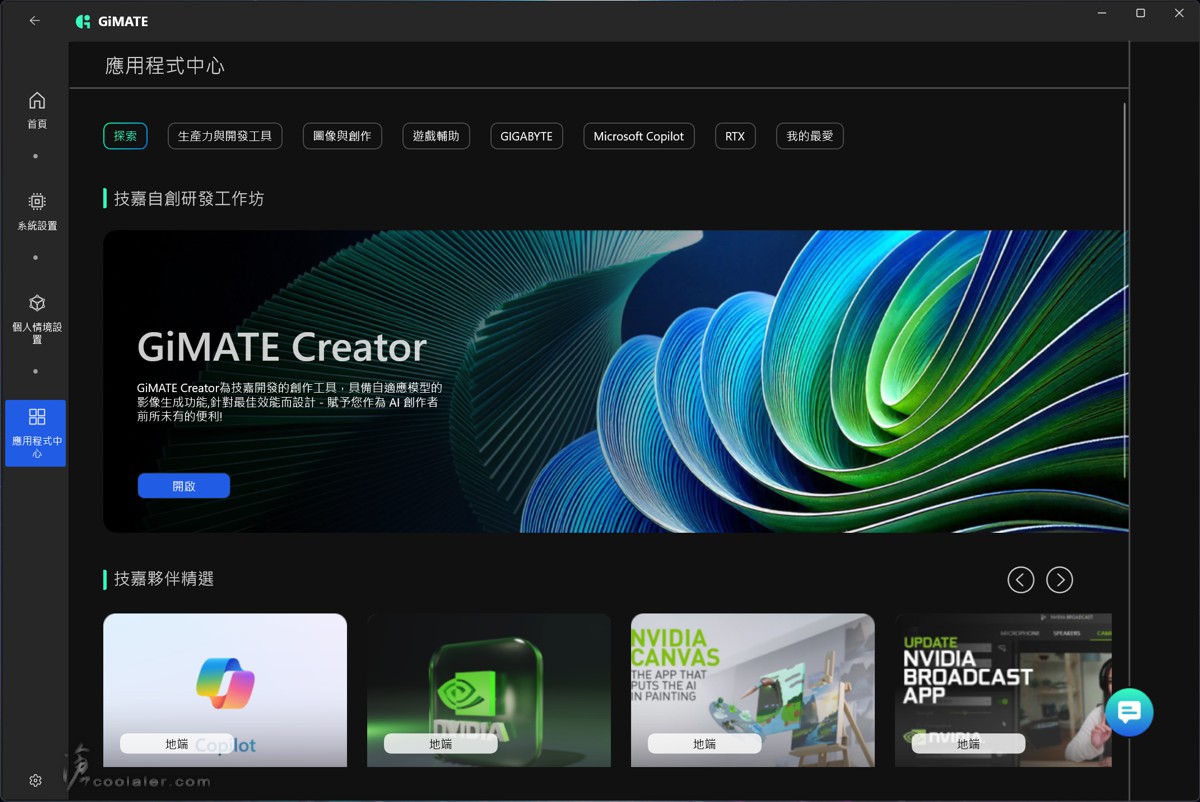Click the 技嘉夥伴精選 section heading
Screen dimensions: 1200x802
tap(164, 579)
